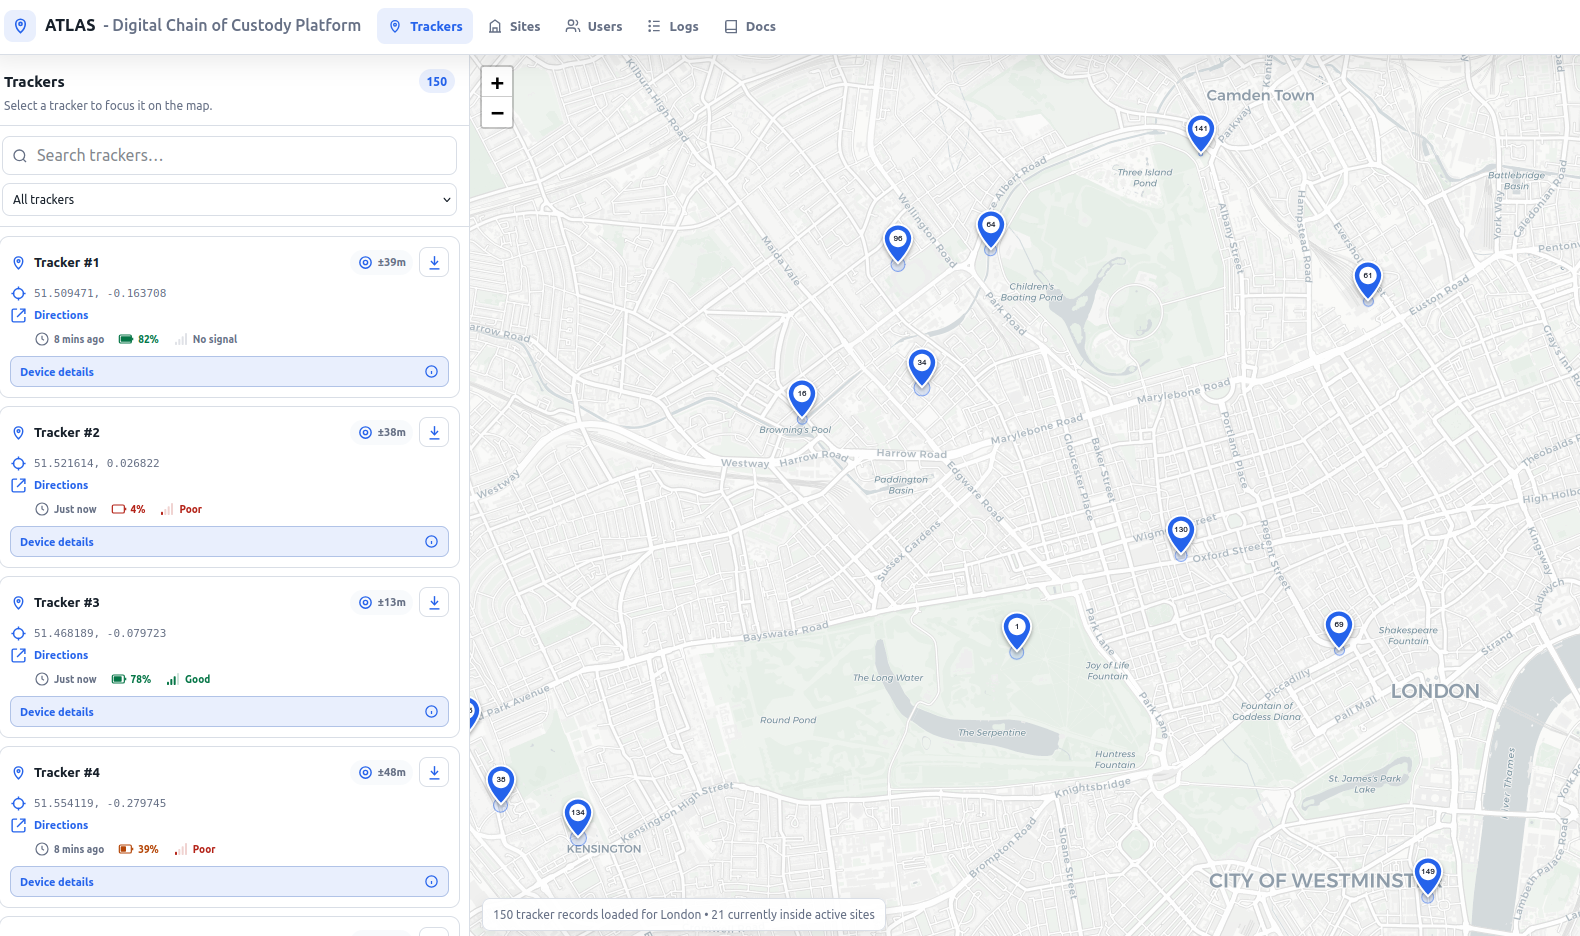This screenshot has width=1580, height=936.
Task: Go to the Docs tab
Action: point(749,26)
